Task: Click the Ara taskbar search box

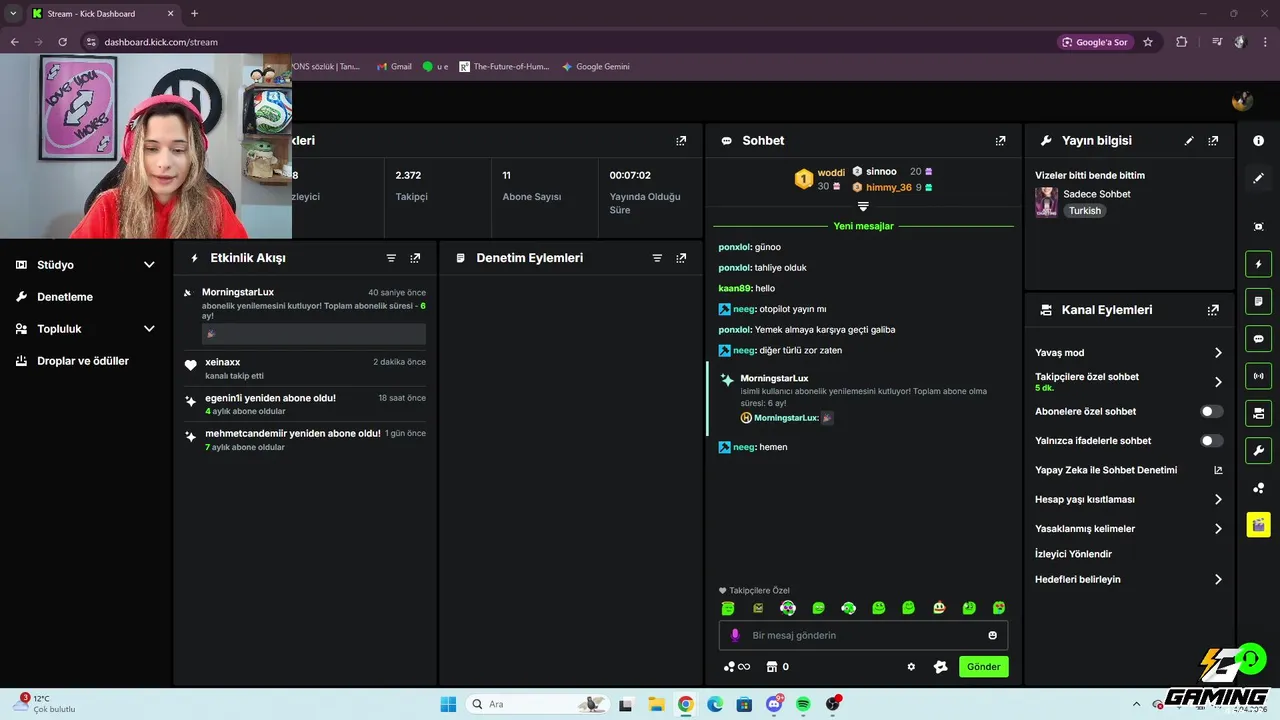Action: (x=536, y=704)
